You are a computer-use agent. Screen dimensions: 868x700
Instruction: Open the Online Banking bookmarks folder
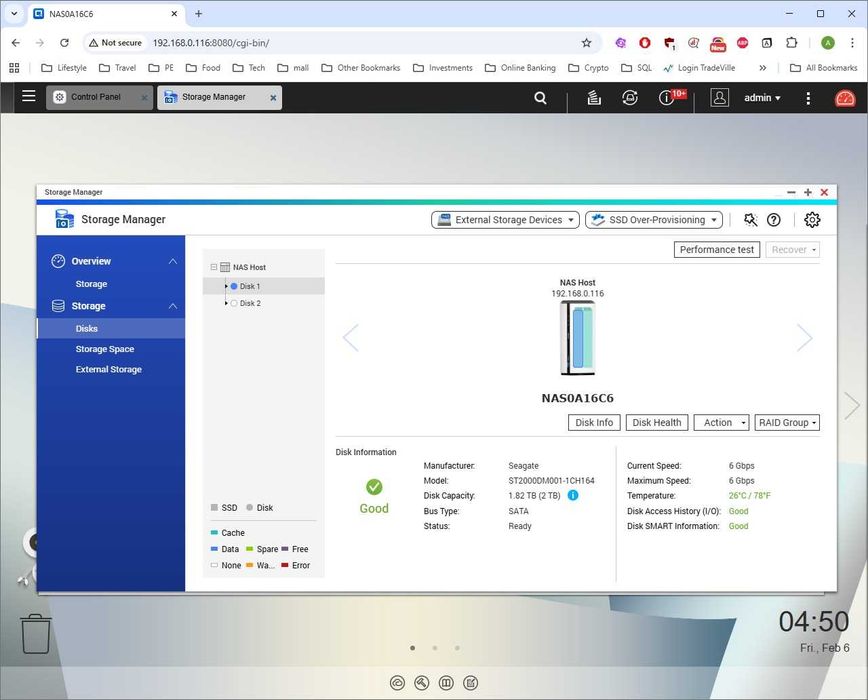[x=520, y=68]
